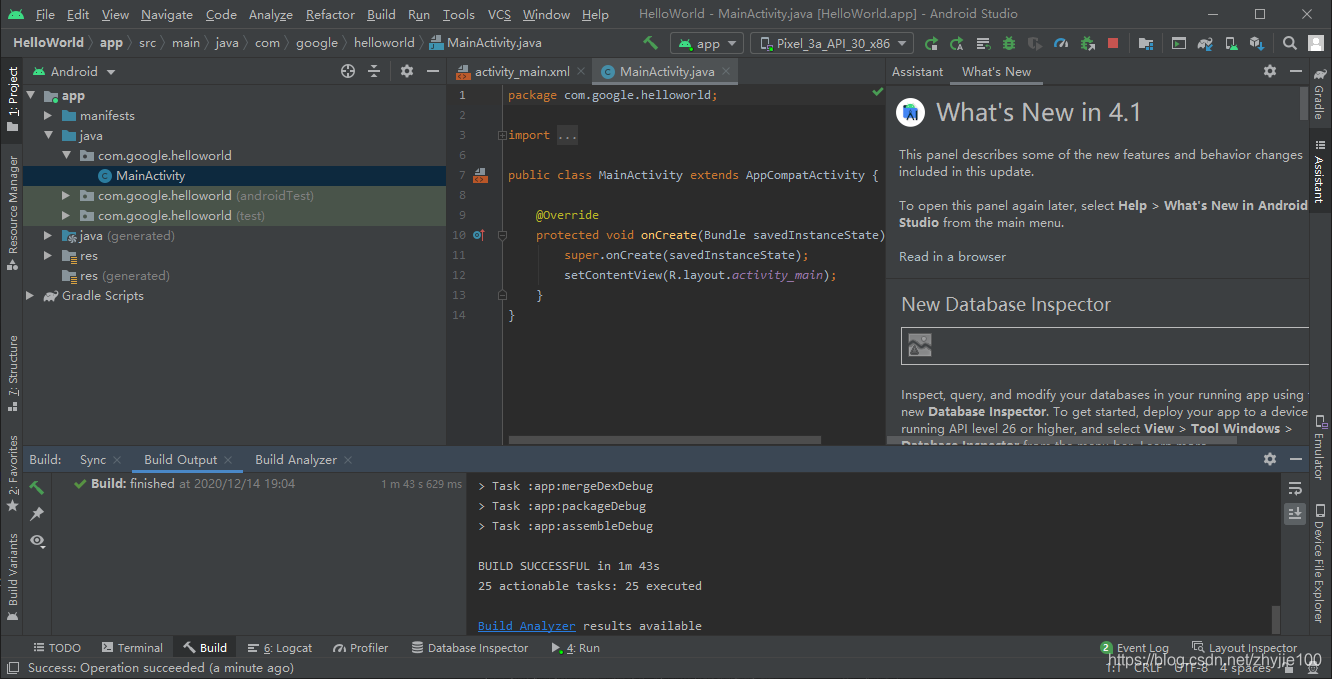
Task: Click the Build Analyzer link in output
Action: [x=526, y=626]
